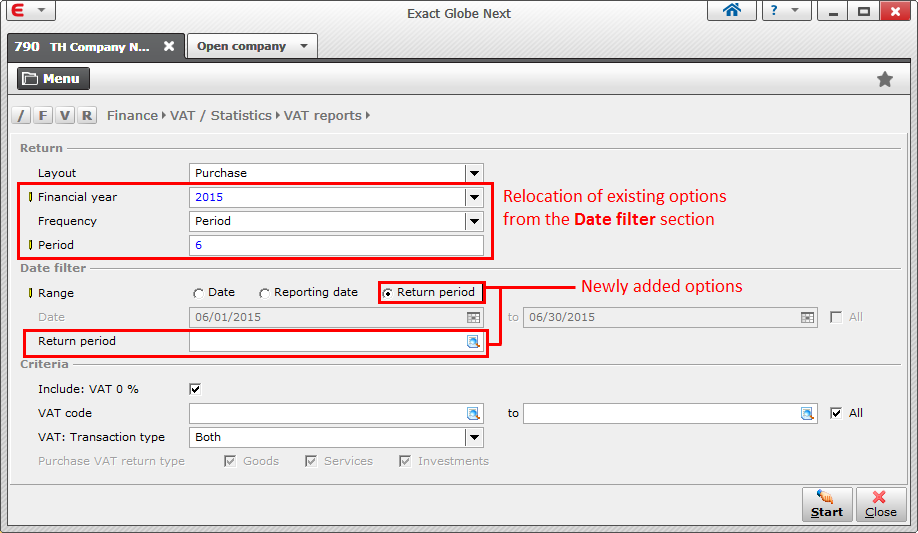Select the Return period radio button
The image size is (918, 533).
point(388,293)
